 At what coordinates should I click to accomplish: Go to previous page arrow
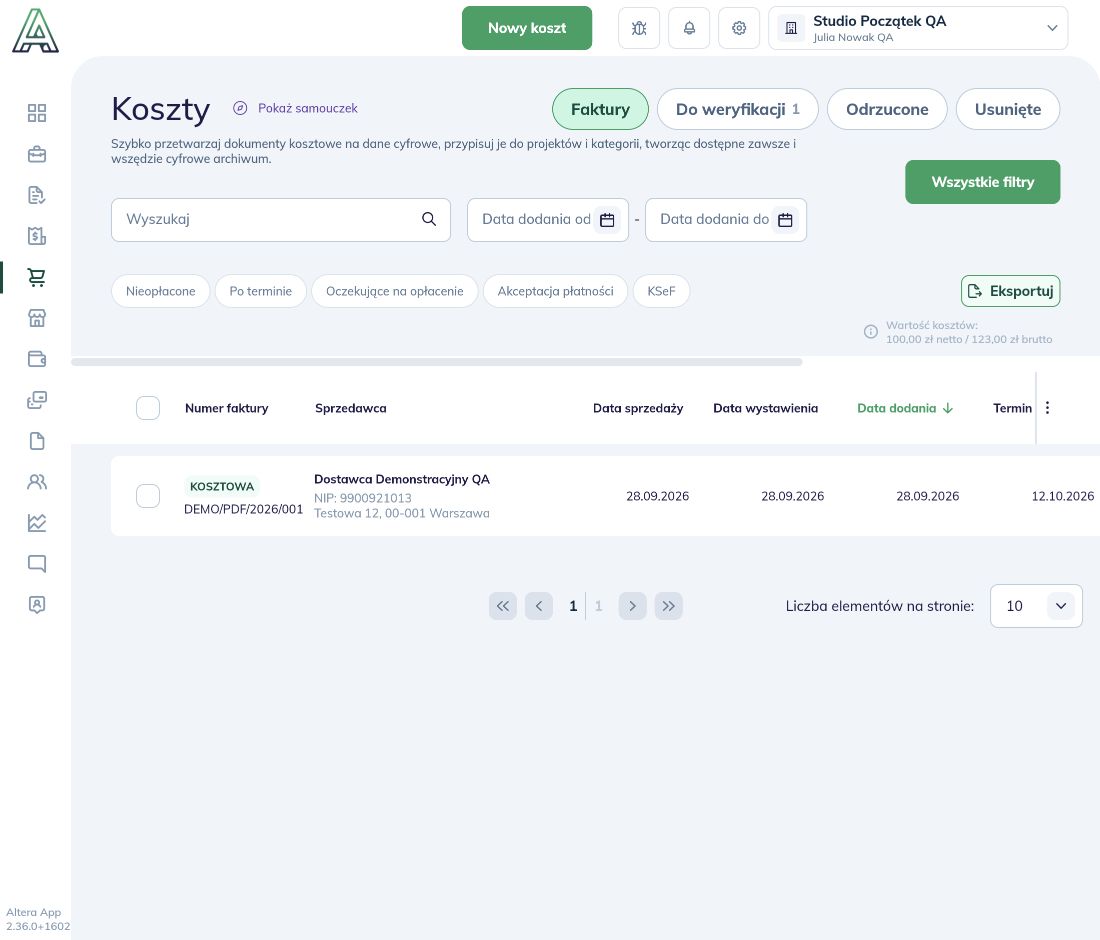tap(539, 606)
